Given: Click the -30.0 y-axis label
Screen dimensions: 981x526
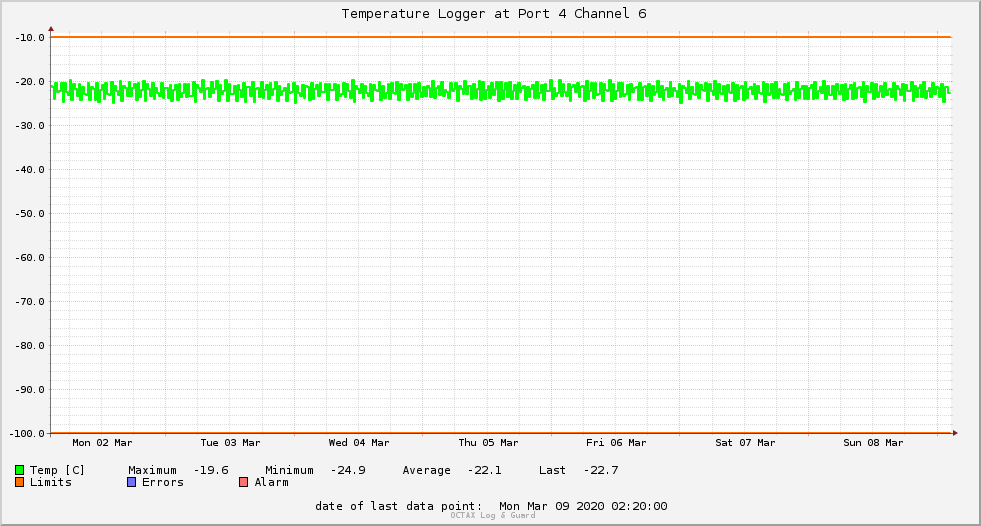Looking at the screenshot, I should point(30,126).
